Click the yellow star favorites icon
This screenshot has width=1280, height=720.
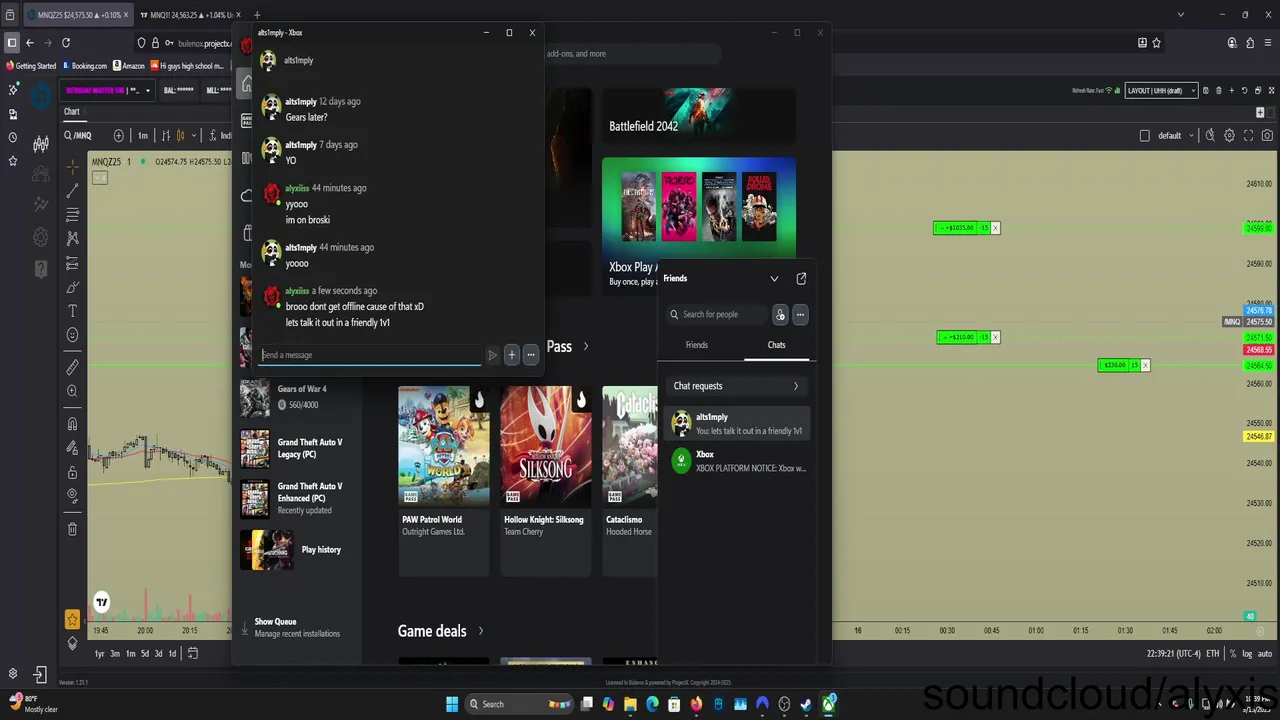[x=72, y=620]
